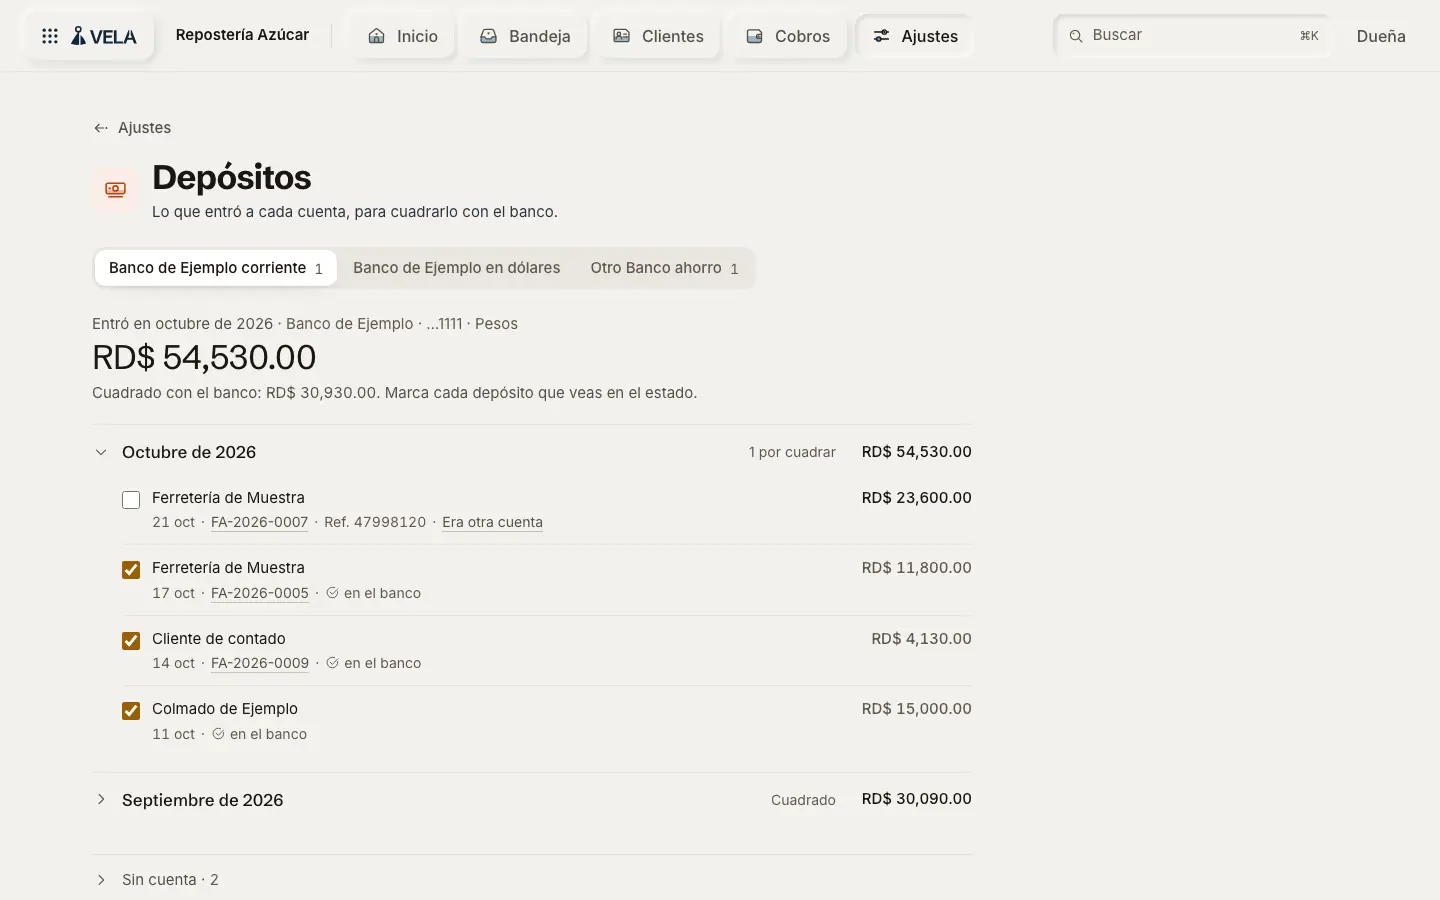Click the Bandeja inbox tray icon
This screenshot has height=900, width=1440.
(488, 36)
